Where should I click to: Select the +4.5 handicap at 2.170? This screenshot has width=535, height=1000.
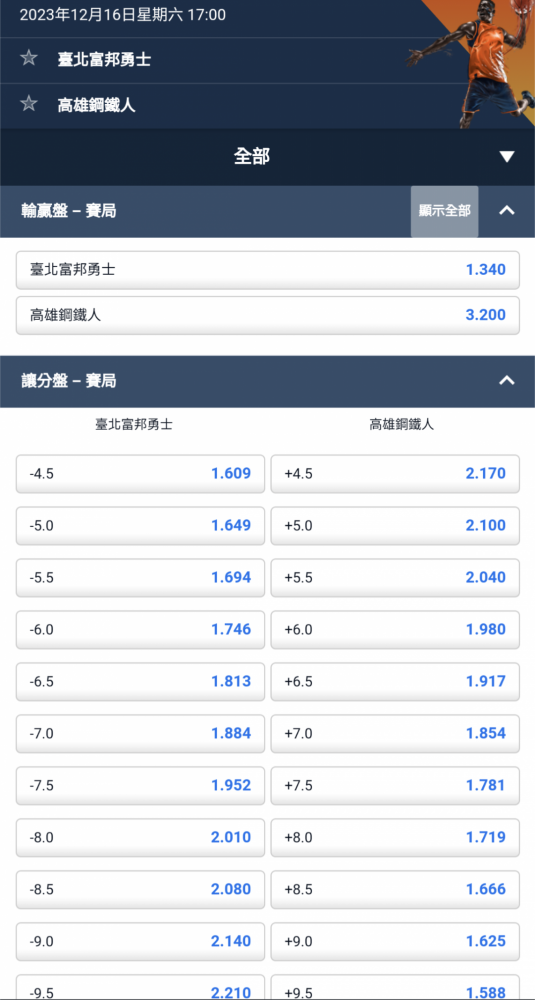tap(395, 473)
